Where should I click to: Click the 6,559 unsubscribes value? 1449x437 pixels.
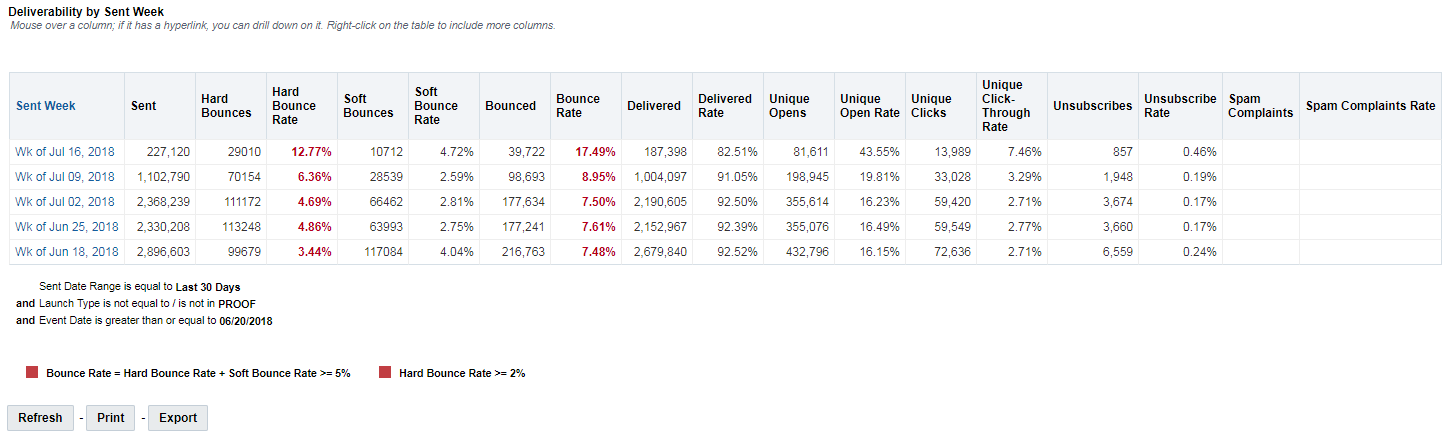(1117, 252)
